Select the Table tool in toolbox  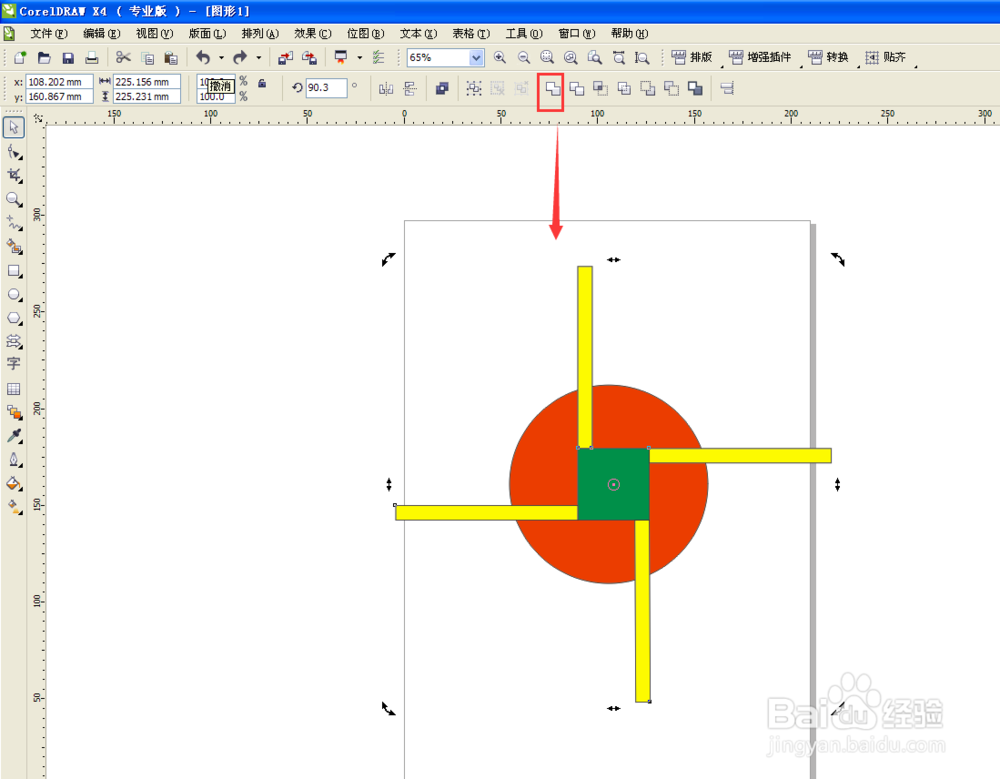[13, 389]
